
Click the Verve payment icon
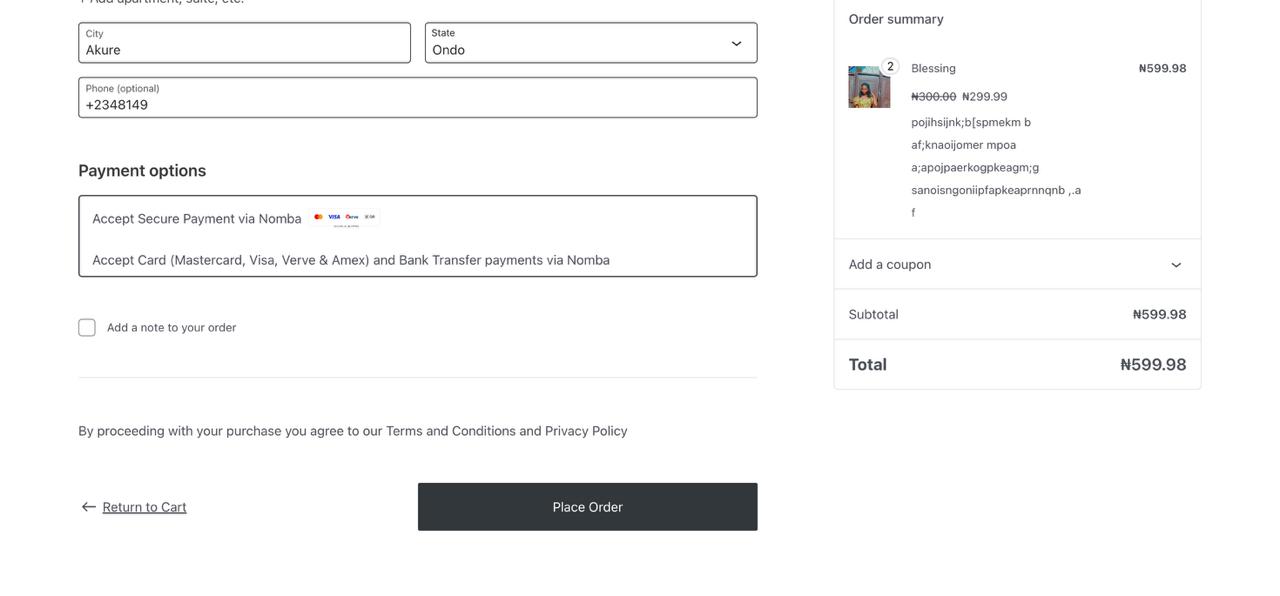click(350, 217)
